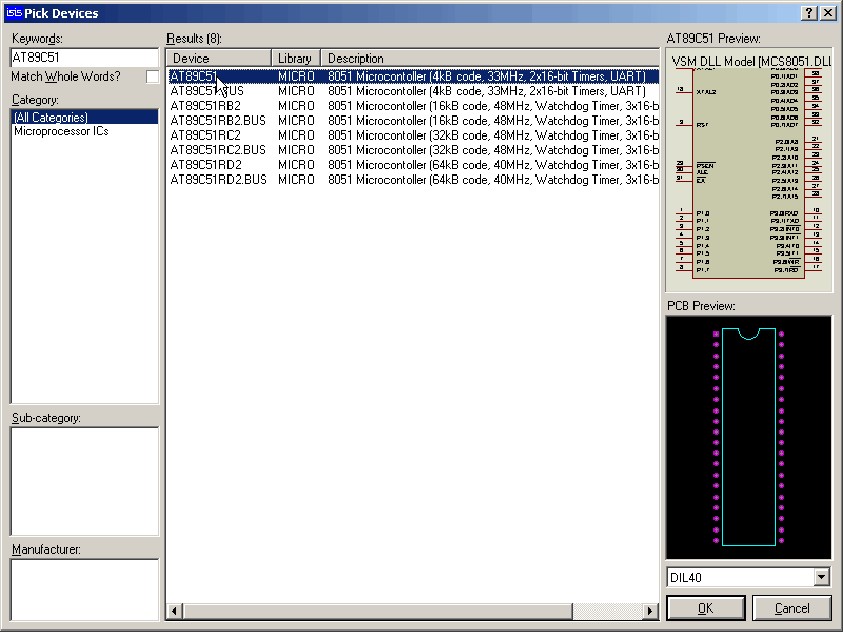This screenshot has height=632, width=843.
Task: Open the DIL40 package dropdown
Action: [821, 578]
